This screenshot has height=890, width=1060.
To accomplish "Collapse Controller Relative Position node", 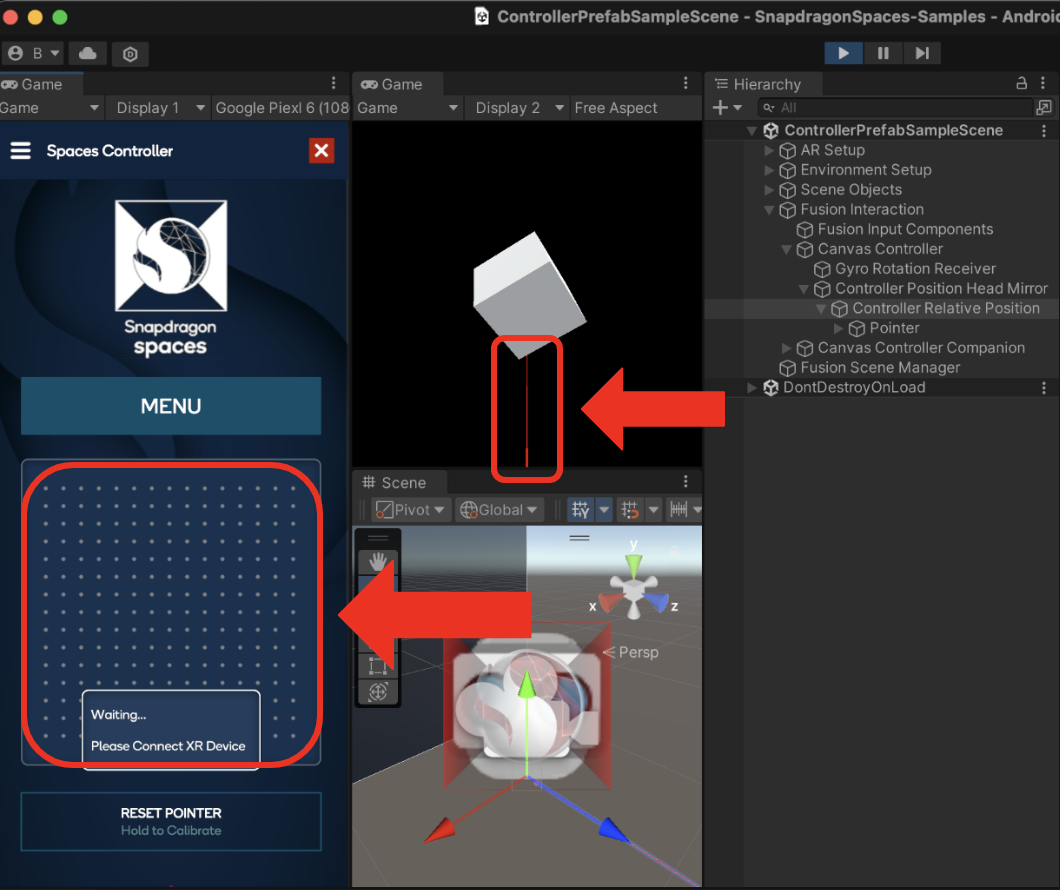I will pyautogui.click(x=821, y=309).
